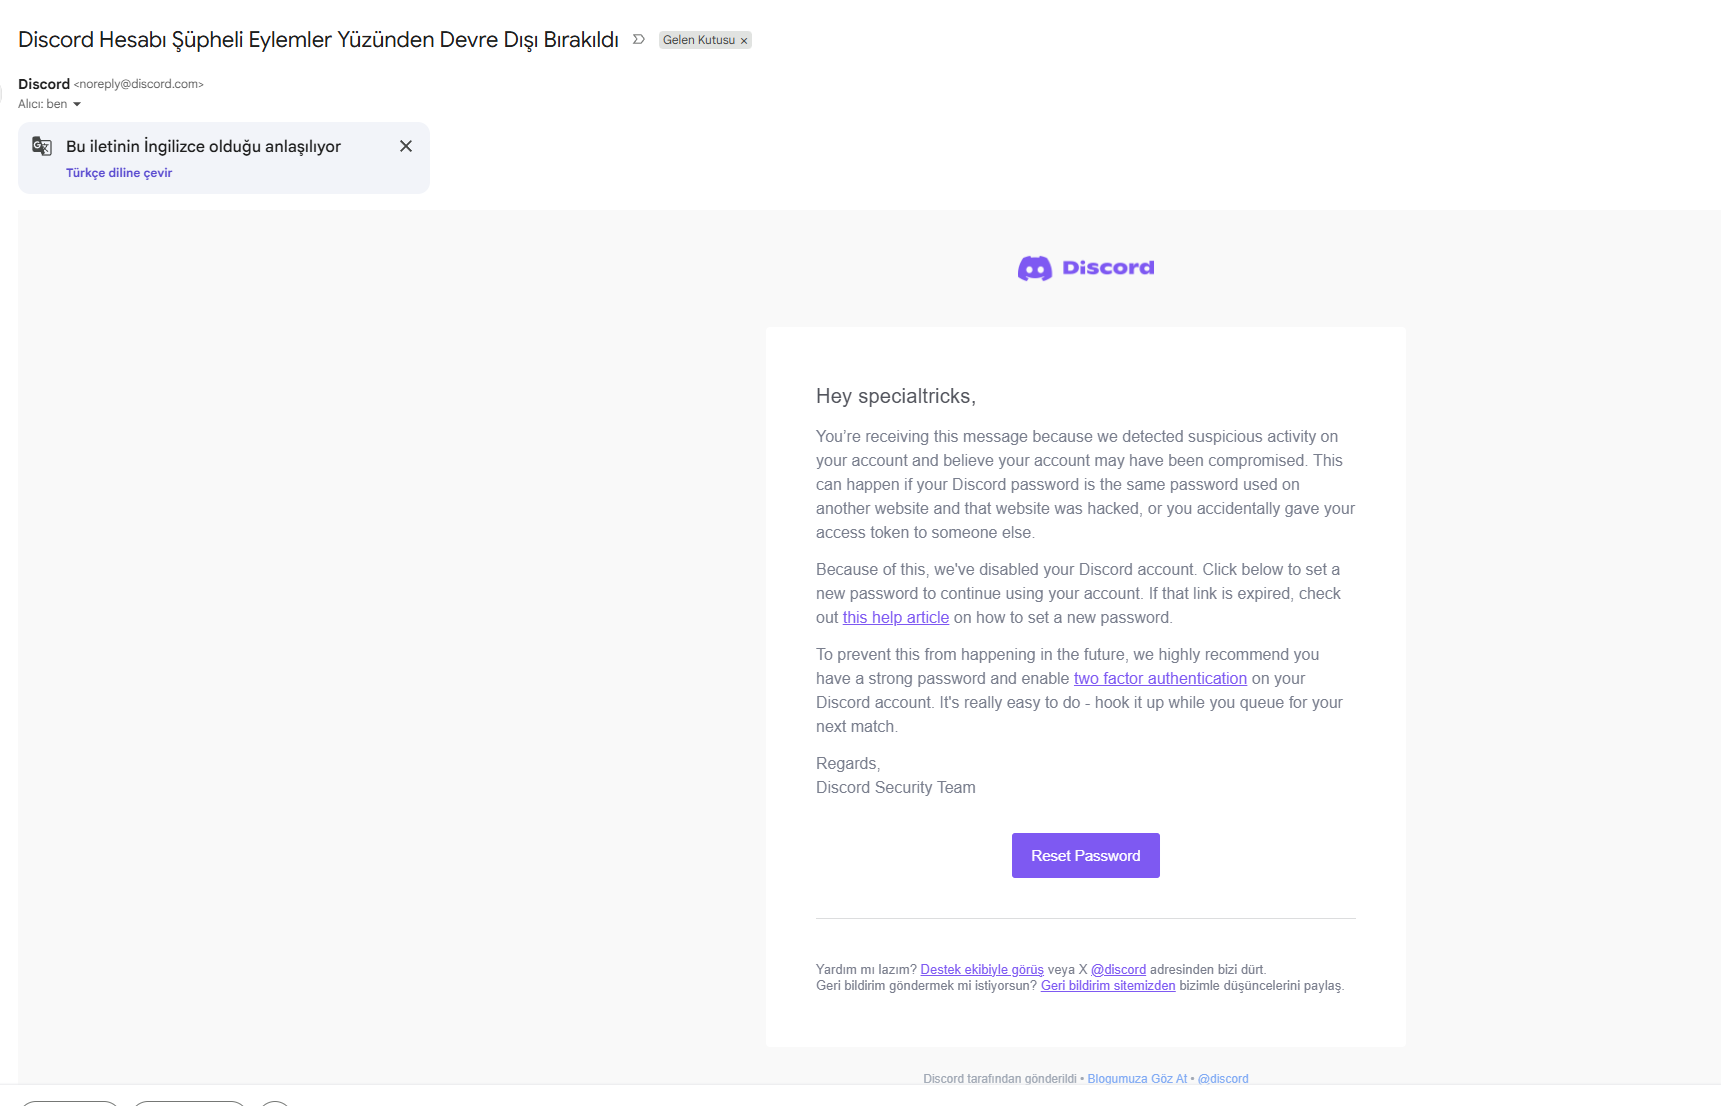The height and width of the screenshot is (1106, 1721).
Task: Click the Discord logo in the email
Action: [x=1086, y=268]
